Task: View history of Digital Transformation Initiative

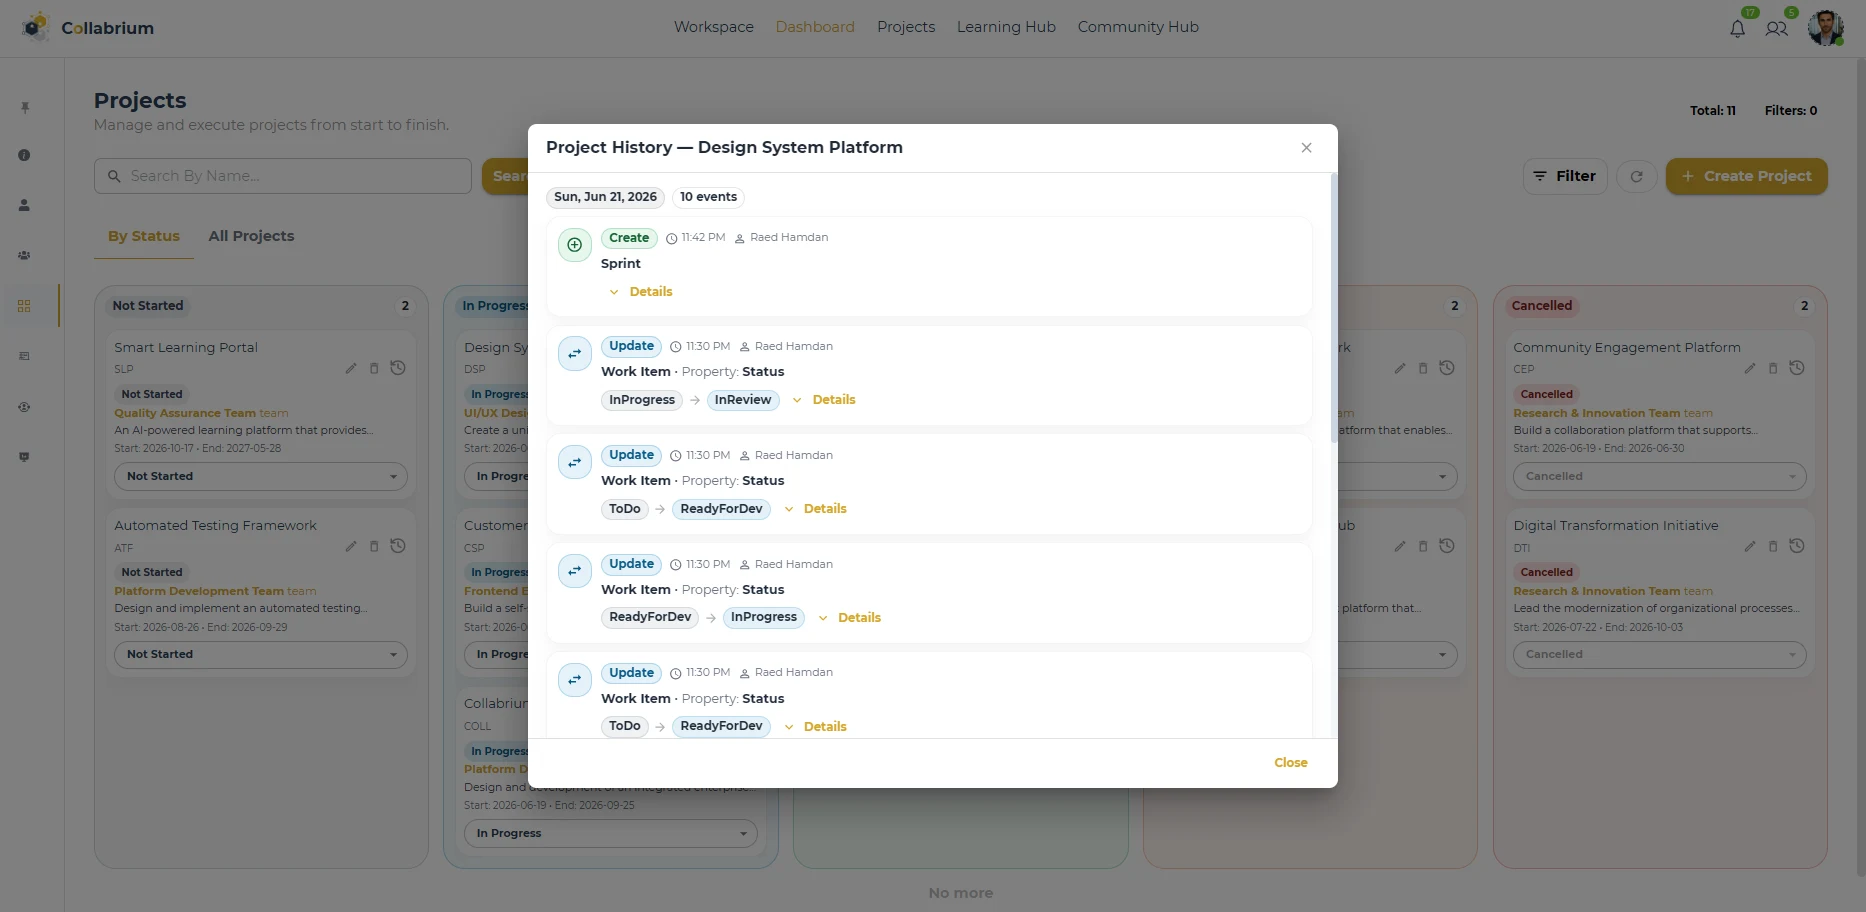Action: [1797, 546]
